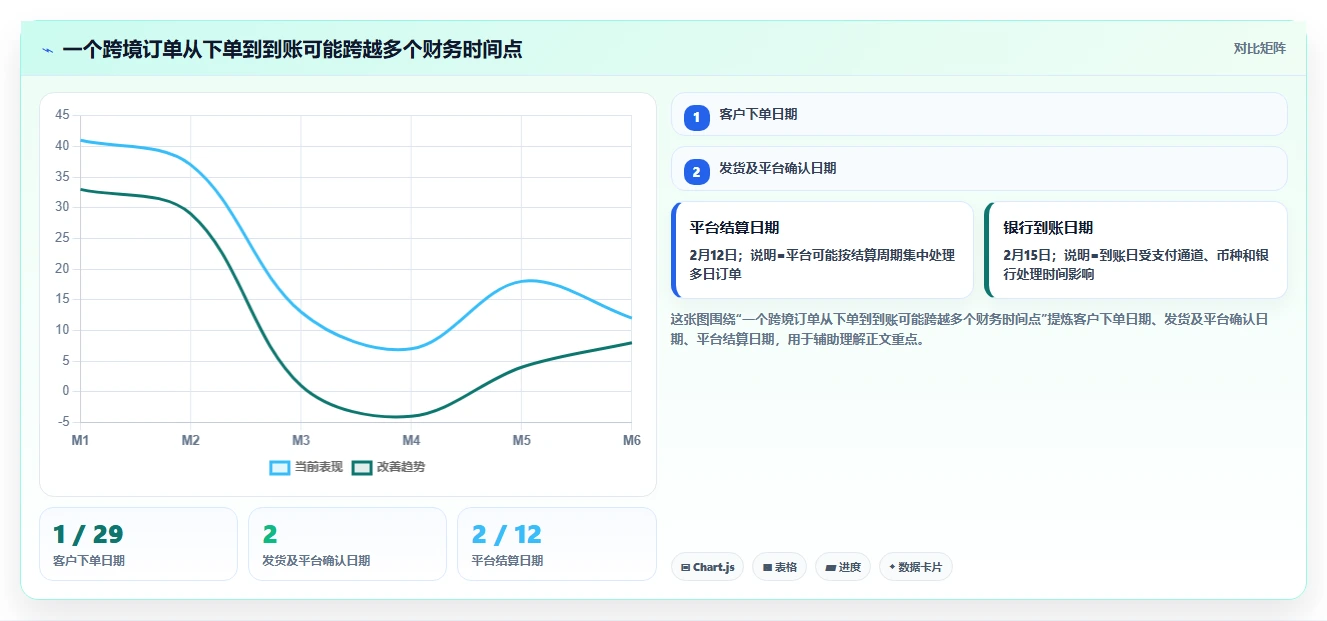Click the -5 y-axis value
This screenshot has width=1327, height=621.
pos(62,422)
